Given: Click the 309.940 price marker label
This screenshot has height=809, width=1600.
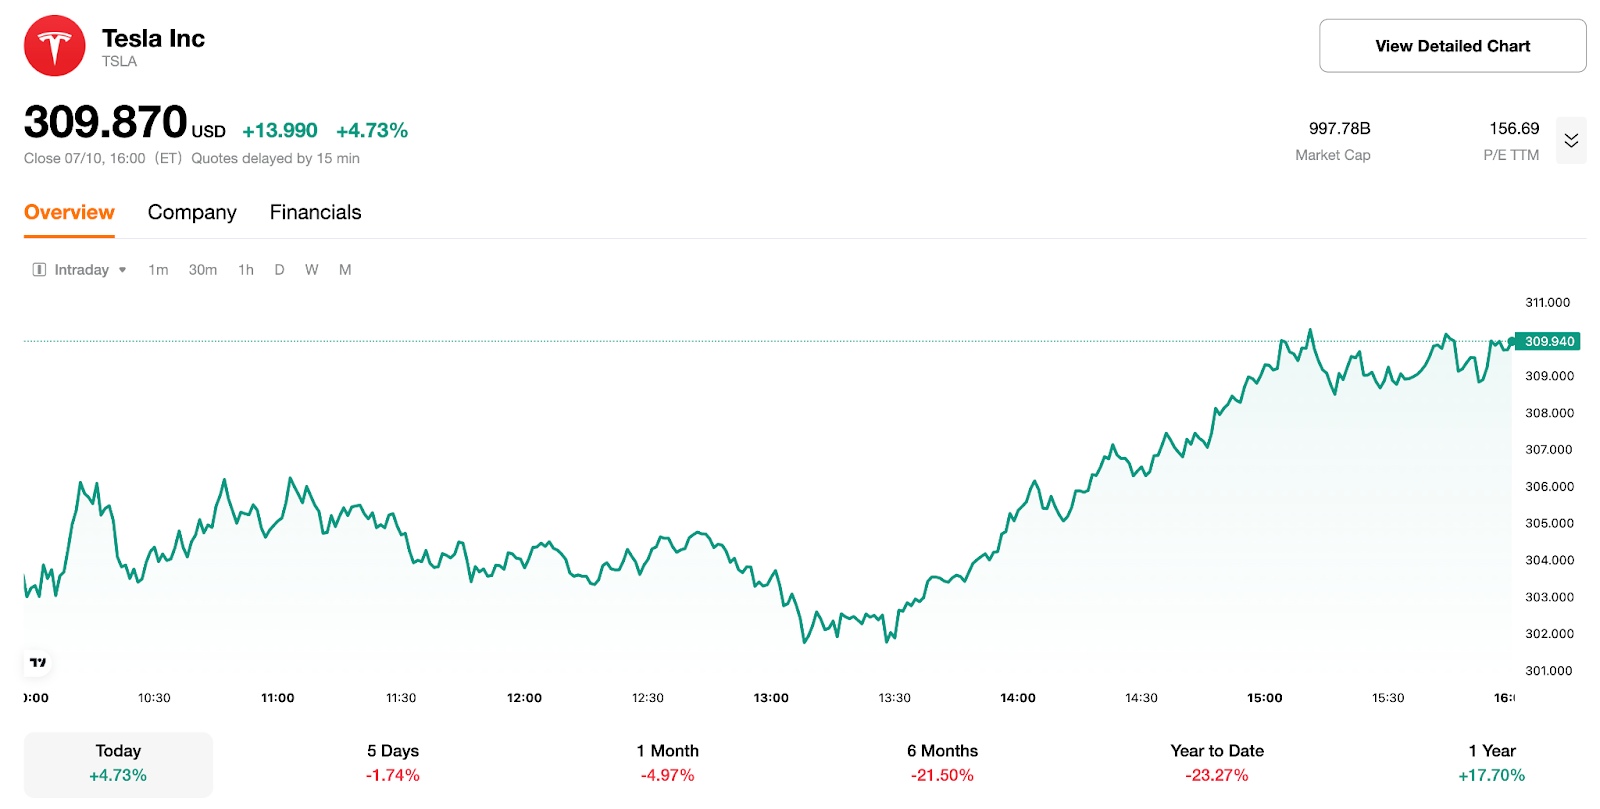Looking at the screenshot, I should click(1546, 341).
